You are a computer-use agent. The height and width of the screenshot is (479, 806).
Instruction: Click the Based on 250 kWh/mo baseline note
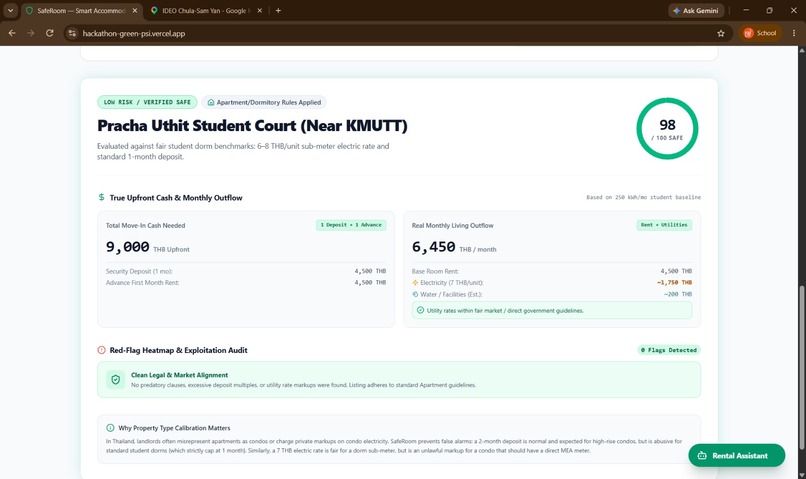(x=644, y=197)
